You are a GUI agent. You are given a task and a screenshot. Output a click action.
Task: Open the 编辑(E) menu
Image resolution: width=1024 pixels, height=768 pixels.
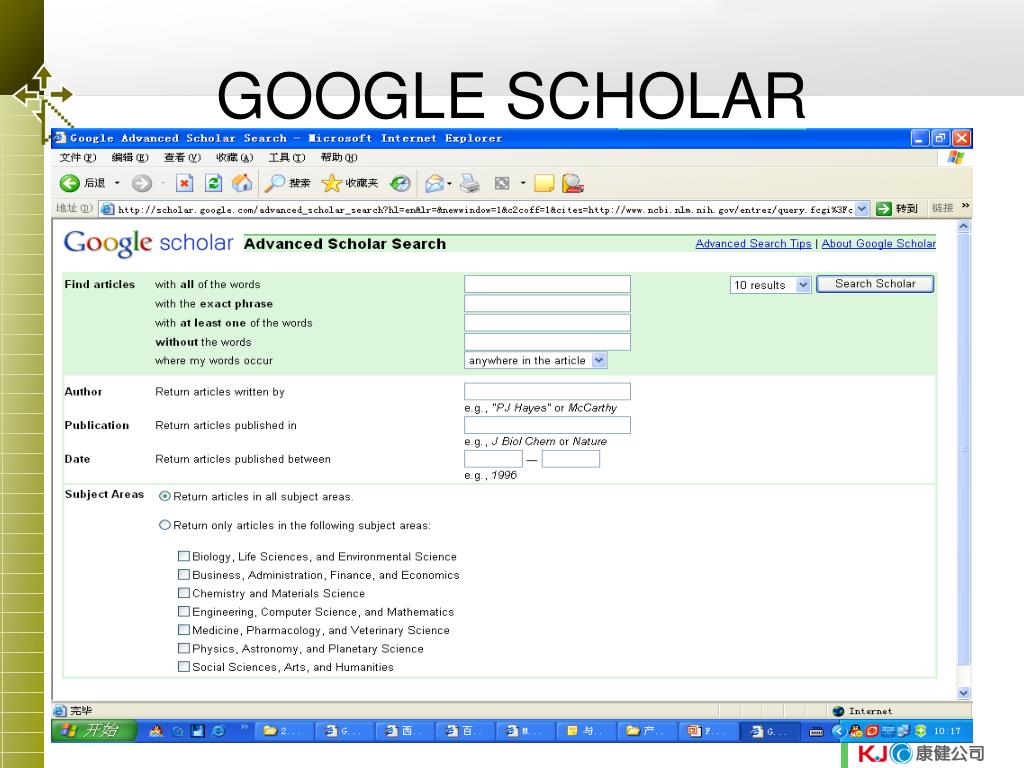[x=130, y=157]
